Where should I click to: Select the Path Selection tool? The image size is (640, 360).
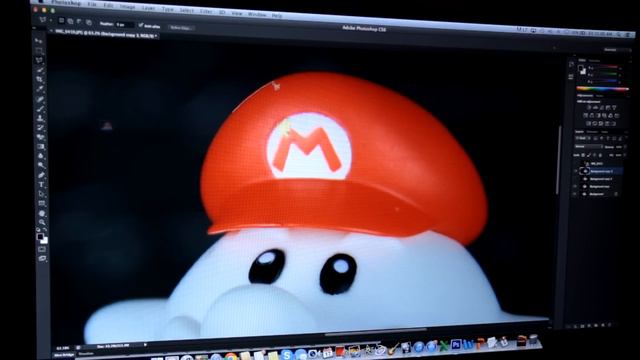pyautogui.click(x=42, y=194)
